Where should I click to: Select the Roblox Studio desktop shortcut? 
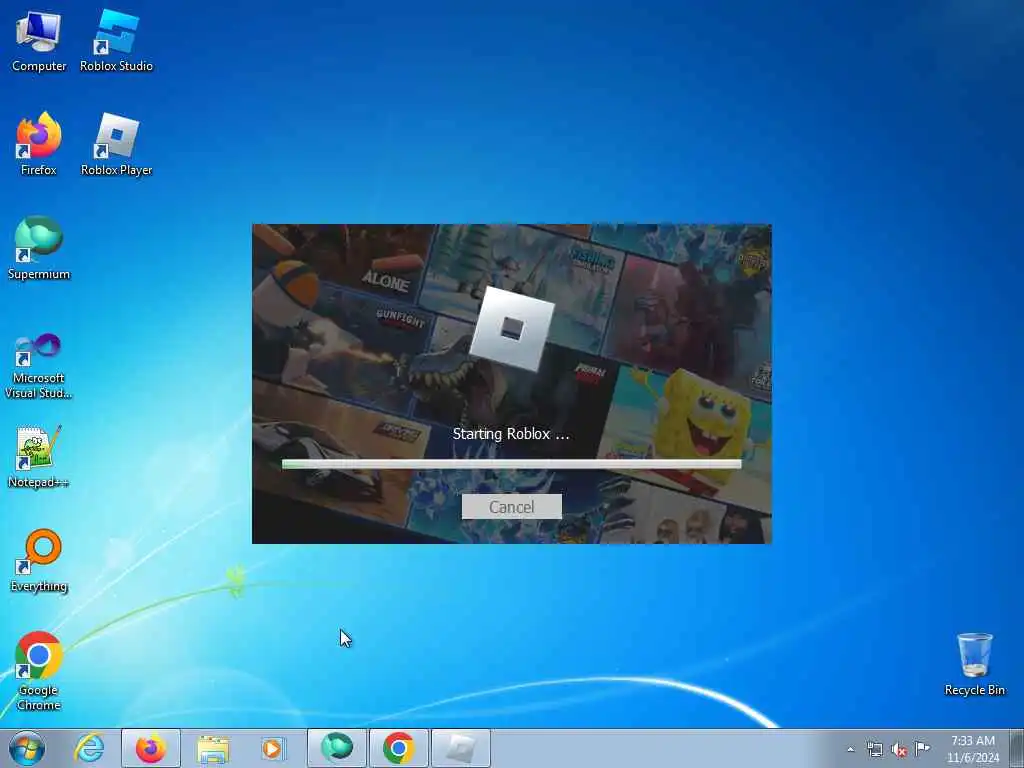pyautogui.click(x=116, y=41)
